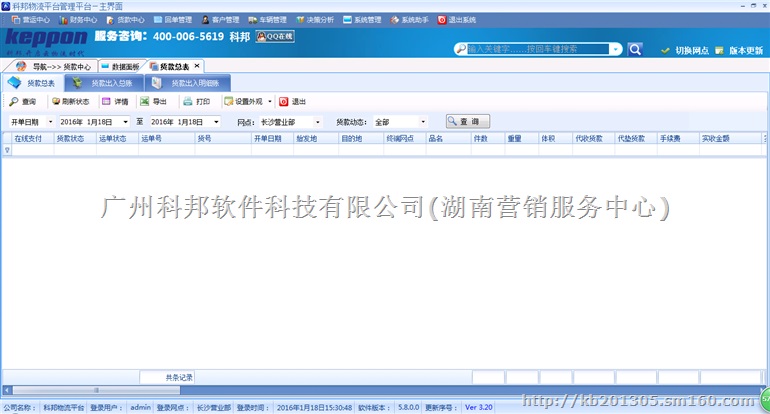Click the 共条记录 footer cell
This screenshot has width=770, height=414.
click(x=167, y=377)
